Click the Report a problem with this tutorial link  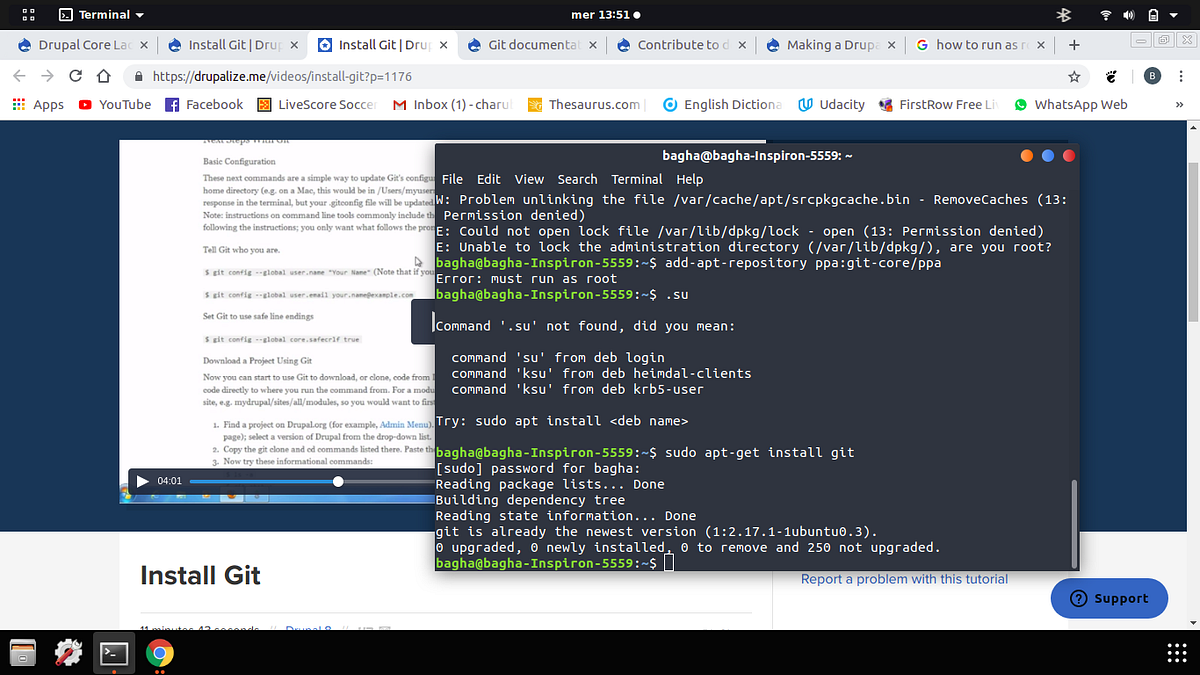(904, 578)
